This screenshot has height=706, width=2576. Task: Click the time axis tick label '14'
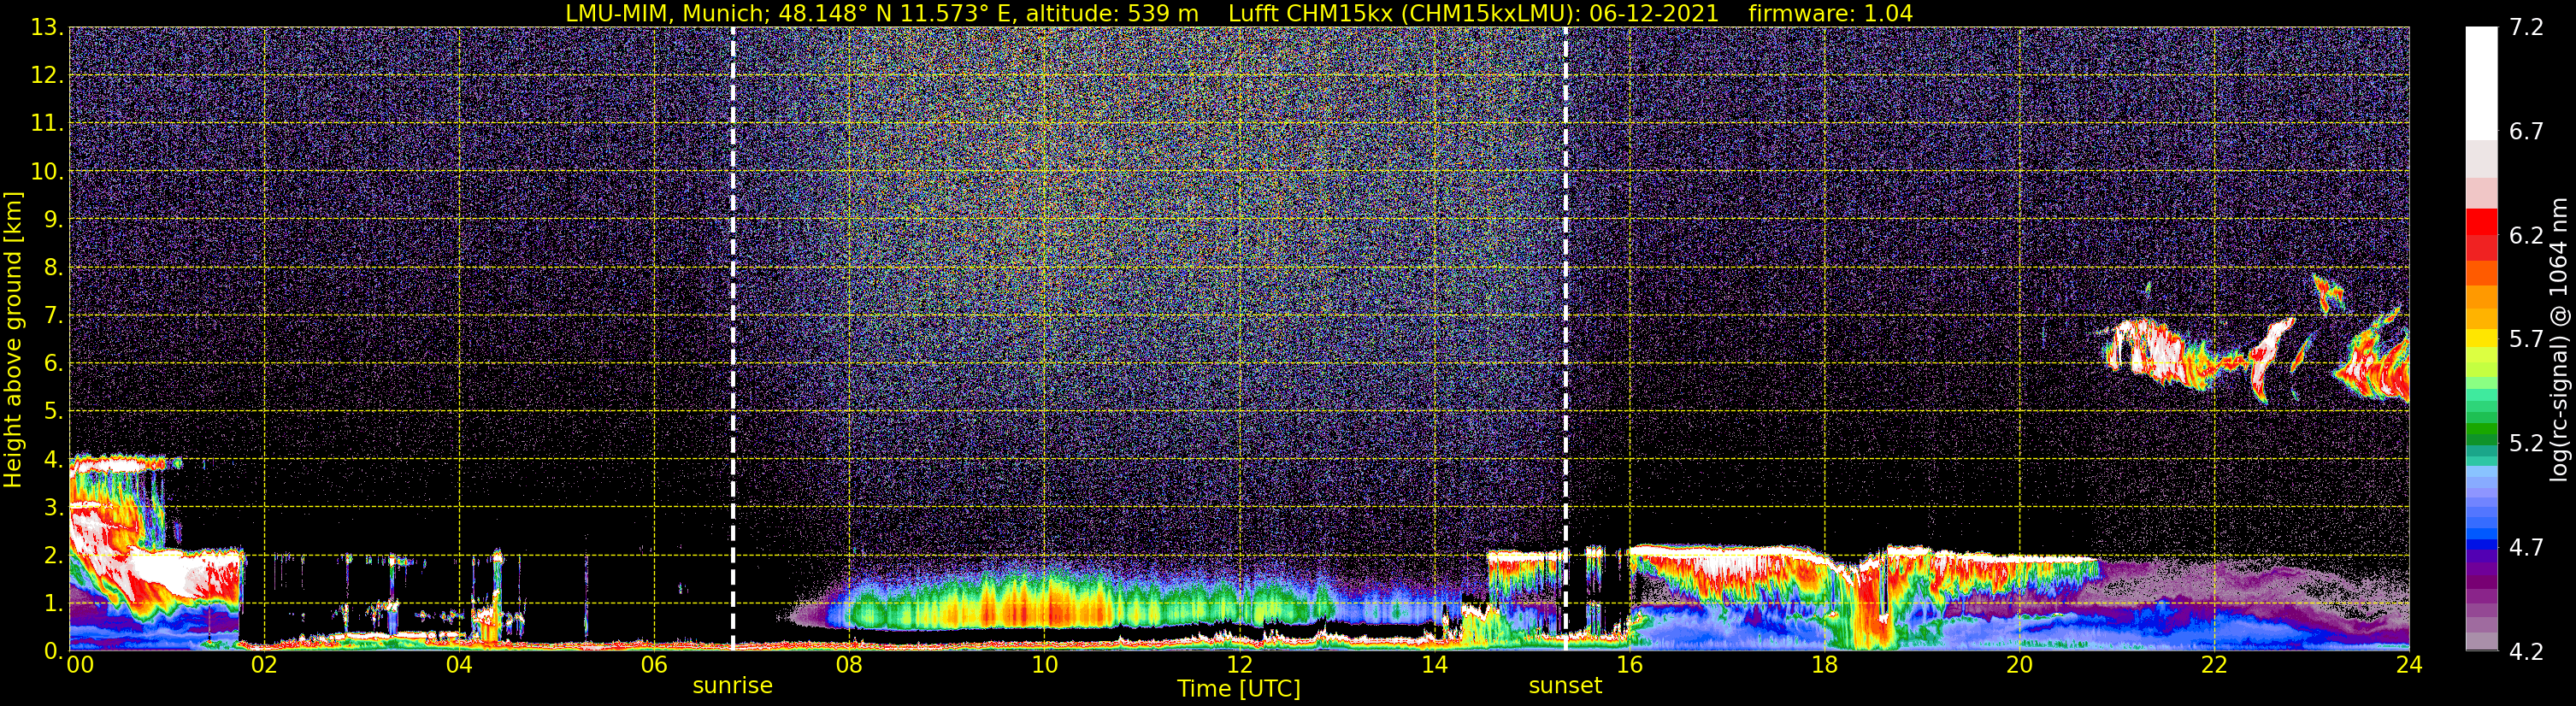[x=1434, y=665]
